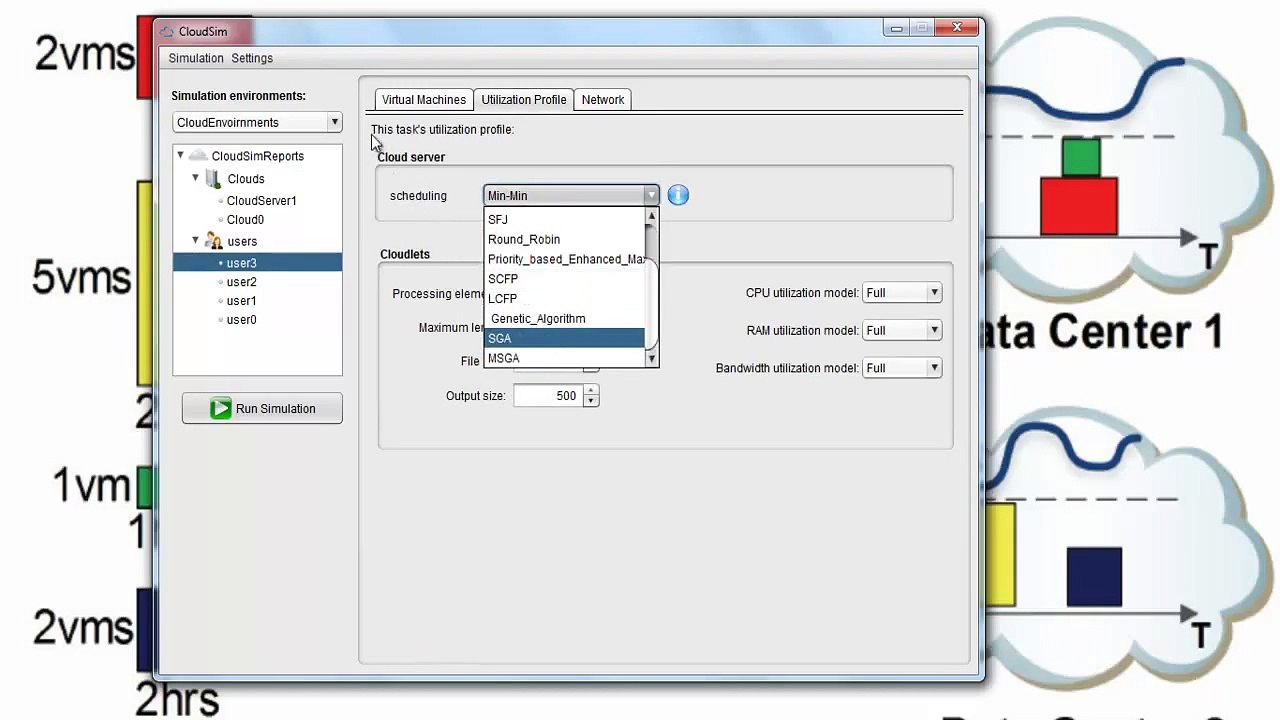
Task: Choose SCFP from the scheduling list
Action: coord(565,279)
